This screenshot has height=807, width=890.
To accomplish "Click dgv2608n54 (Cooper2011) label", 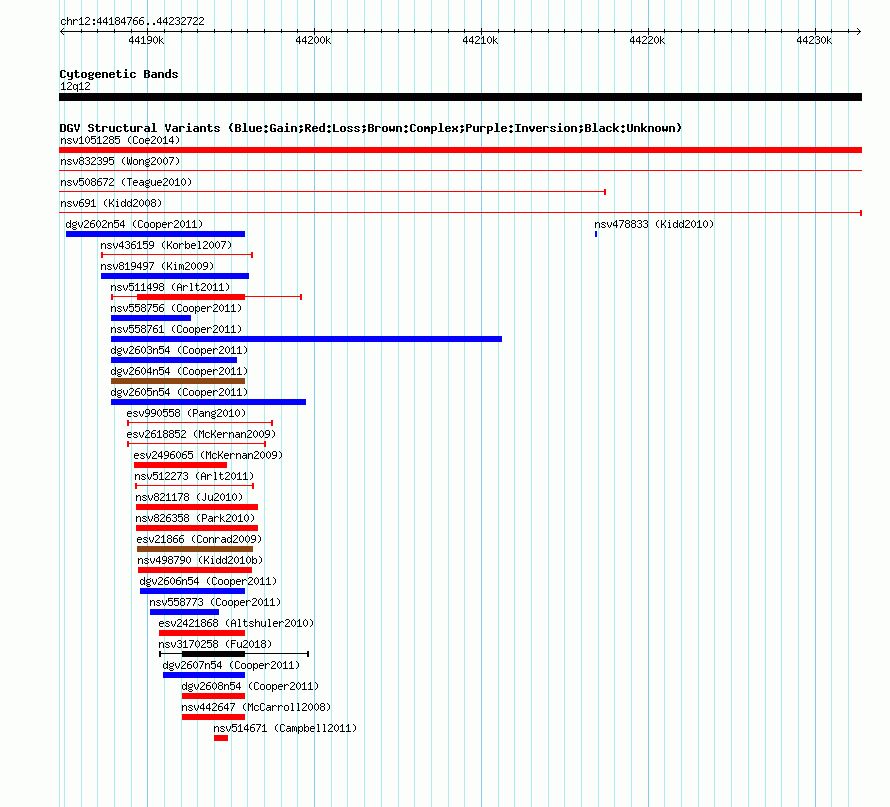I will 250,686.
